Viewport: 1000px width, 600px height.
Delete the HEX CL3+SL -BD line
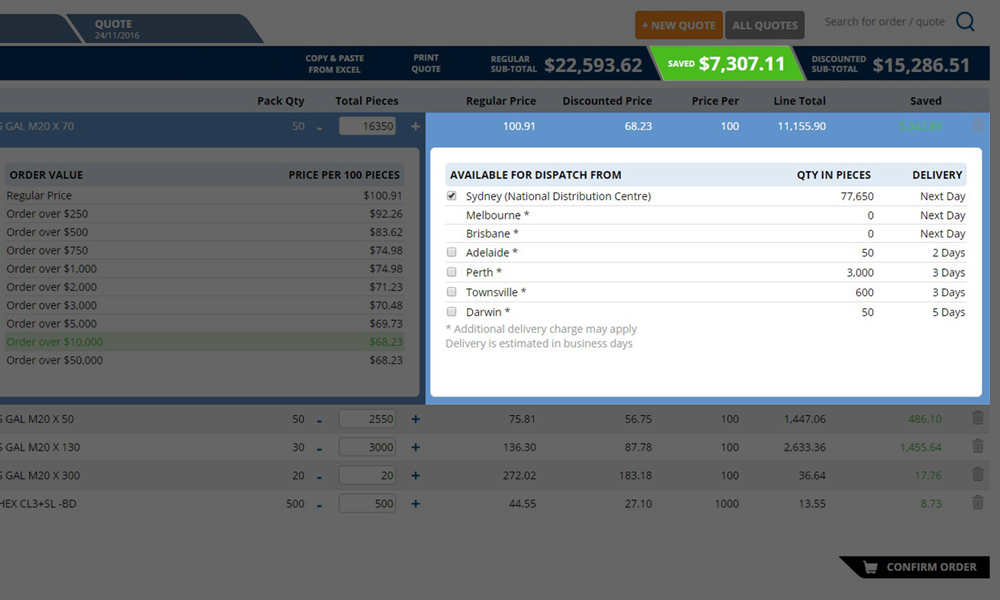click(978, 503)
